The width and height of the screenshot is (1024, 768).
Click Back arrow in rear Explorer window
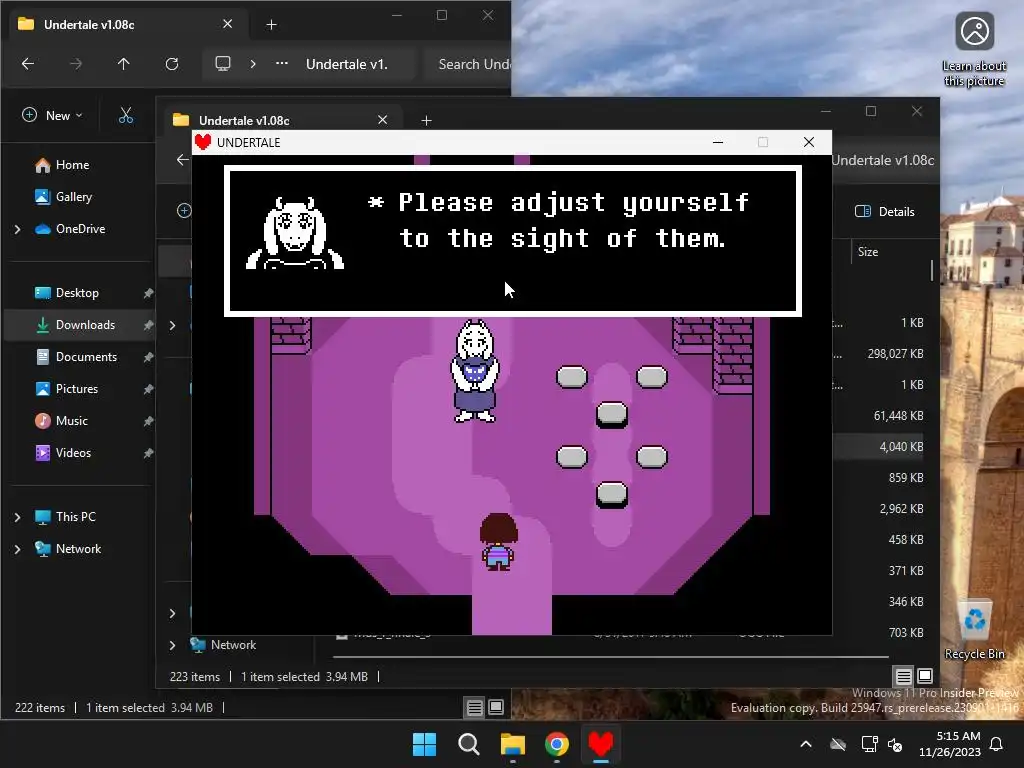(x=27, y=64)
